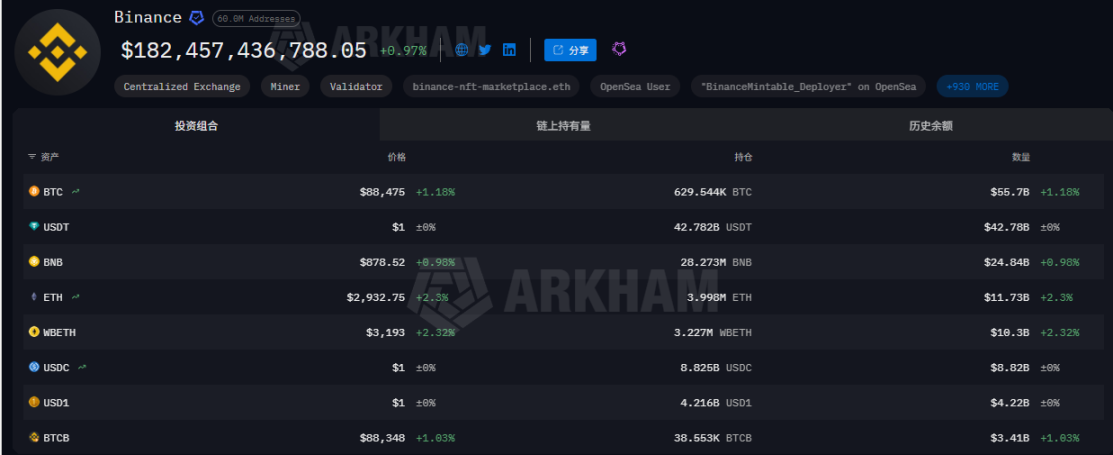Image resolution: width=1113 pixels, height=455 pixels.
Task: Select the Validator tag
Action: coord(356,87)
